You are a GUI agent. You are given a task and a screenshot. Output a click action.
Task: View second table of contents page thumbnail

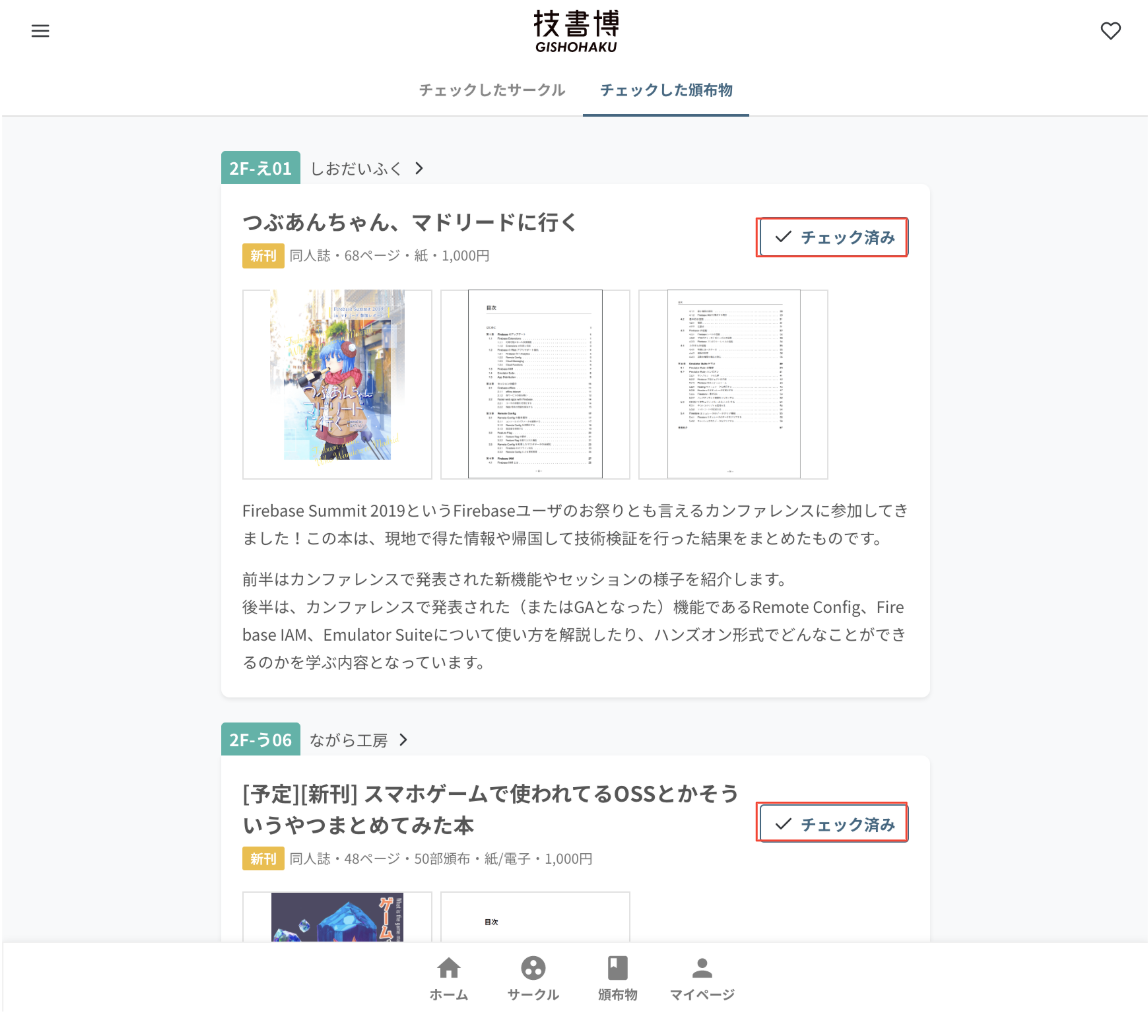[733, 384]
